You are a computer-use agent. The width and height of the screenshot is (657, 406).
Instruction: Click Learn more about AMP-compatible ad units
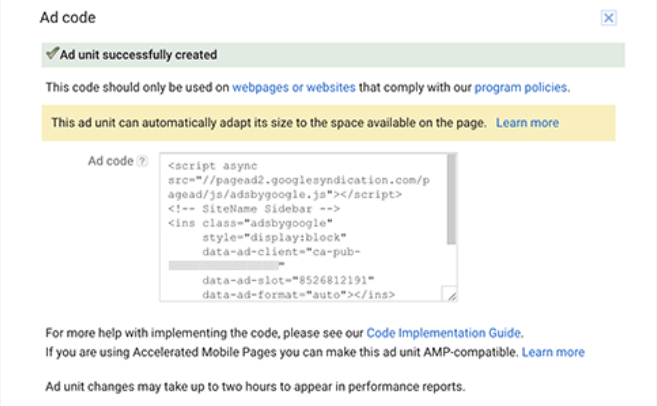click(553, 352)
